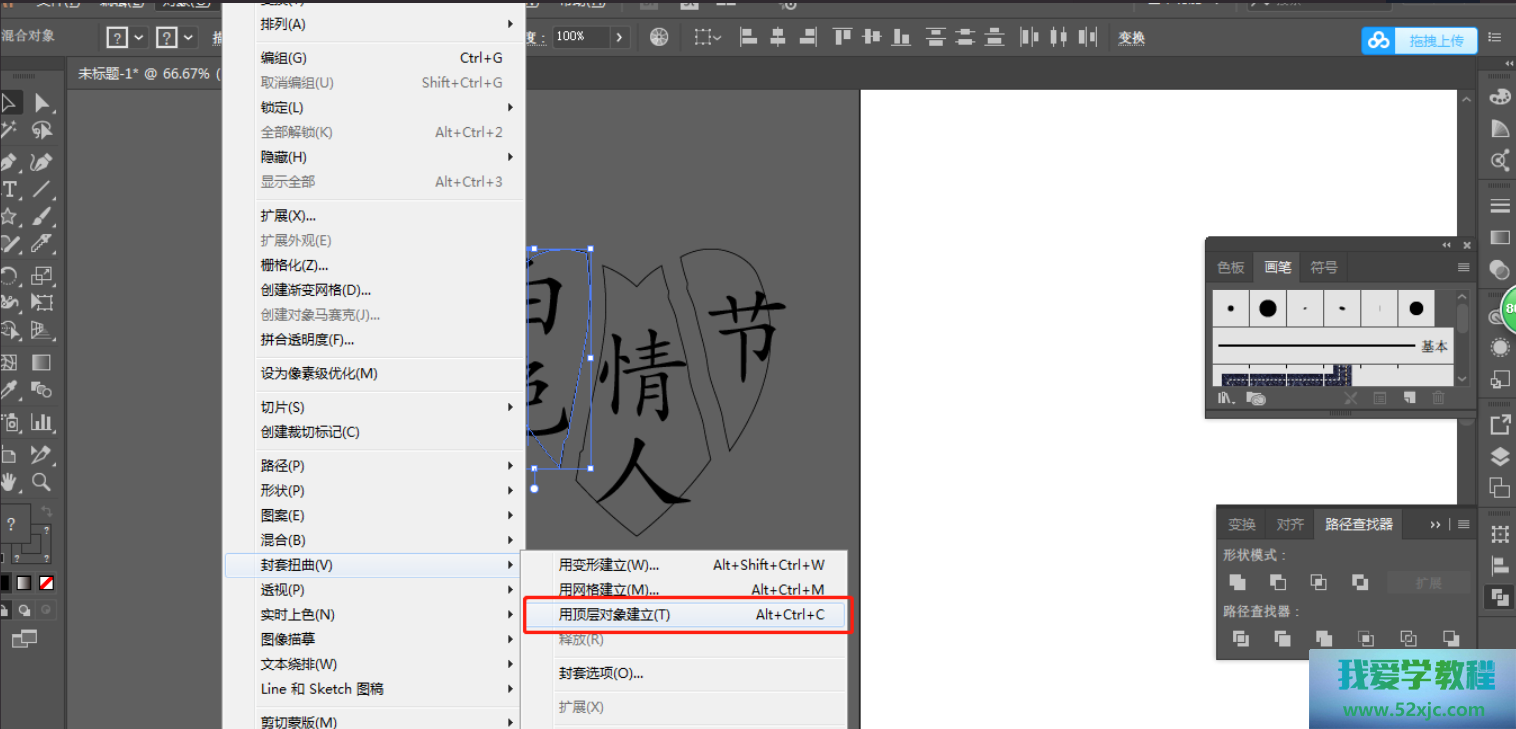Select the Zoom magnifier tool
The height and width of the screenshot is (729, 1516).
(41, 482)
